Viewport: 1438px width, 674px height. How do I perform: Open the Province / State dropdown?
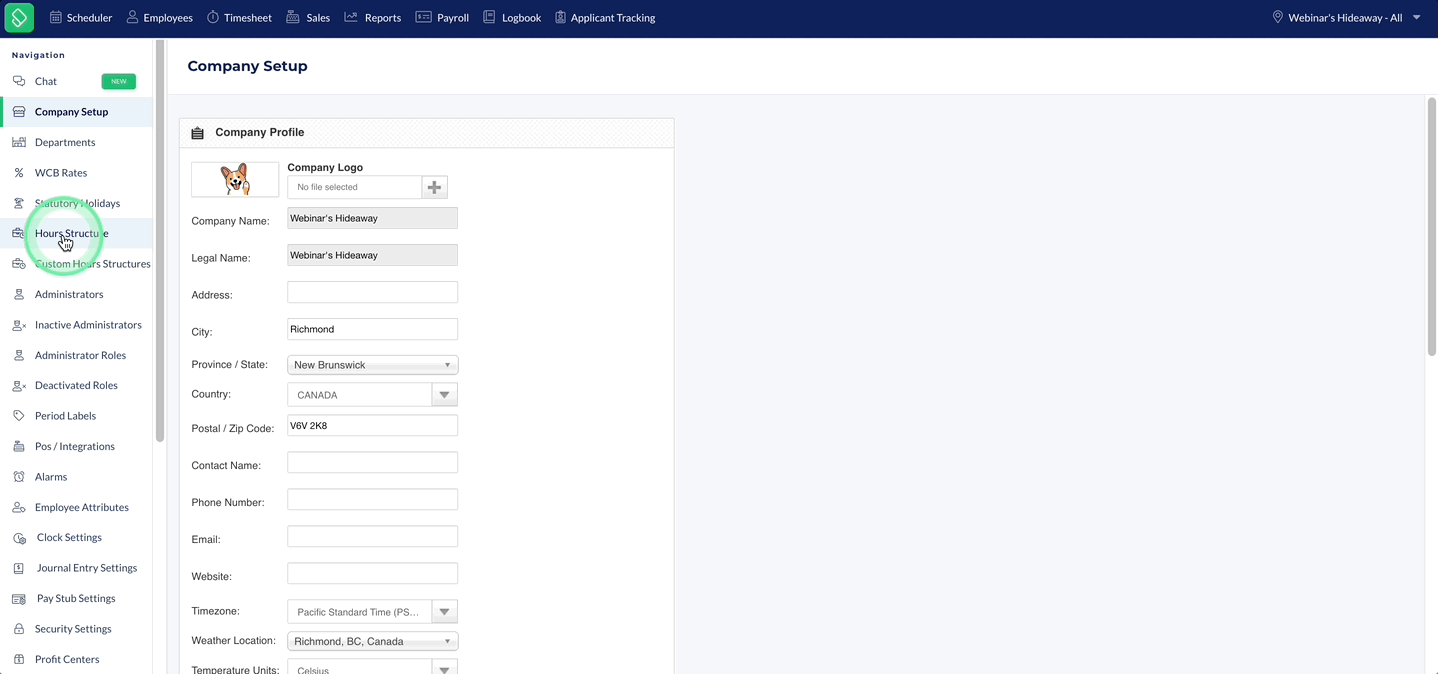pyautogui.click(x=372, y=365)
